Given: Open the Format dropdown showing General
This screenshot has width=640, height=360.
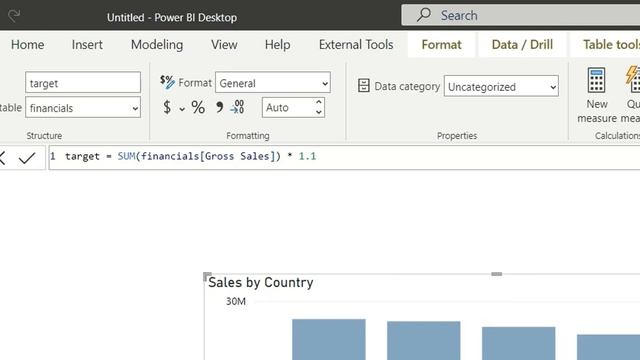Looking at the screenshot, I should pyautogui.click(x=273, y=83).
